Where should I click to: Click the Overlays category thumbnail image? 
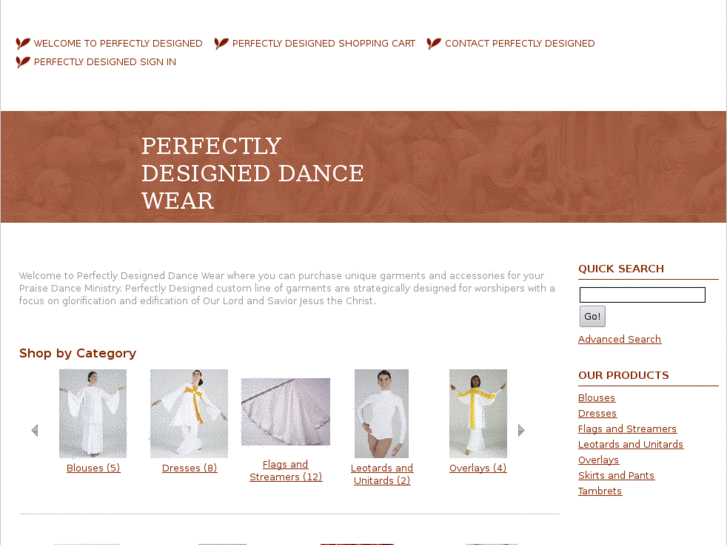(x=478, y=413)
